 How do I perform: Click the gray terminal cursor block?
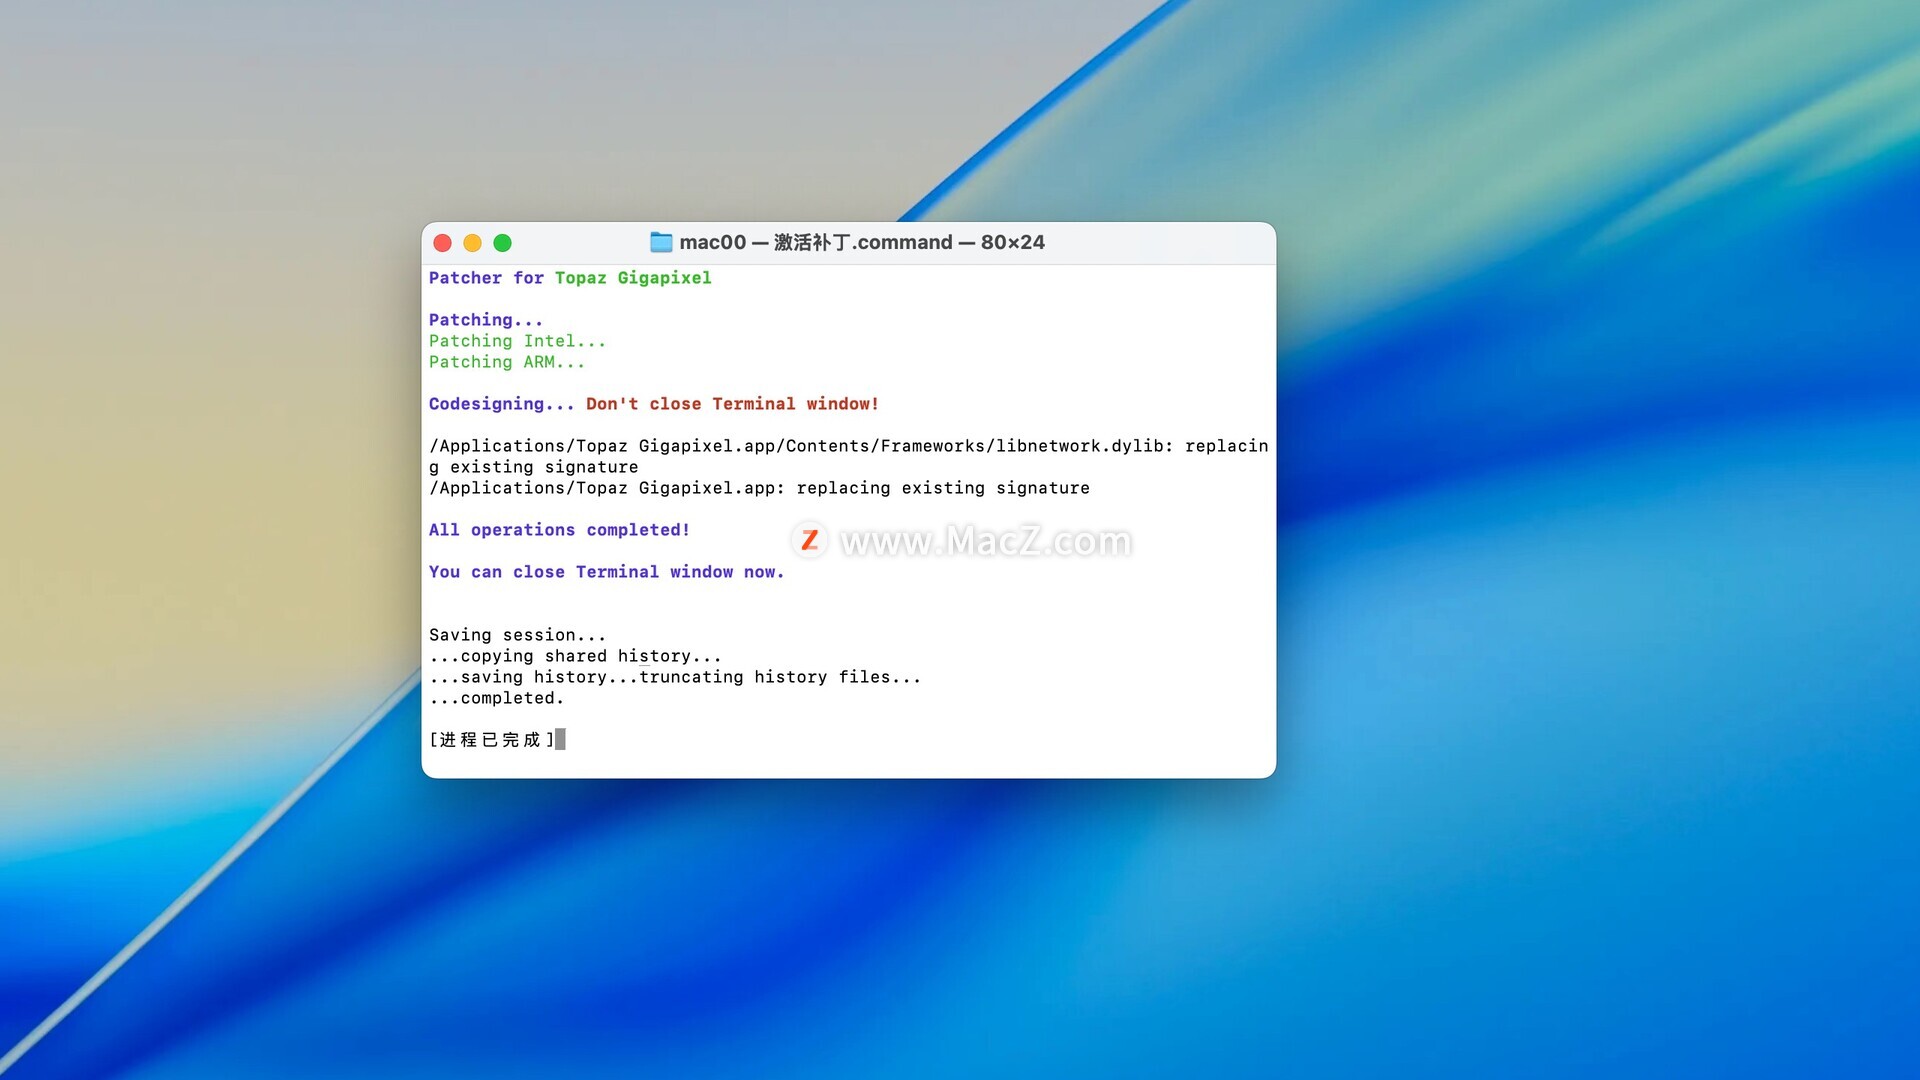click(561, 739)
